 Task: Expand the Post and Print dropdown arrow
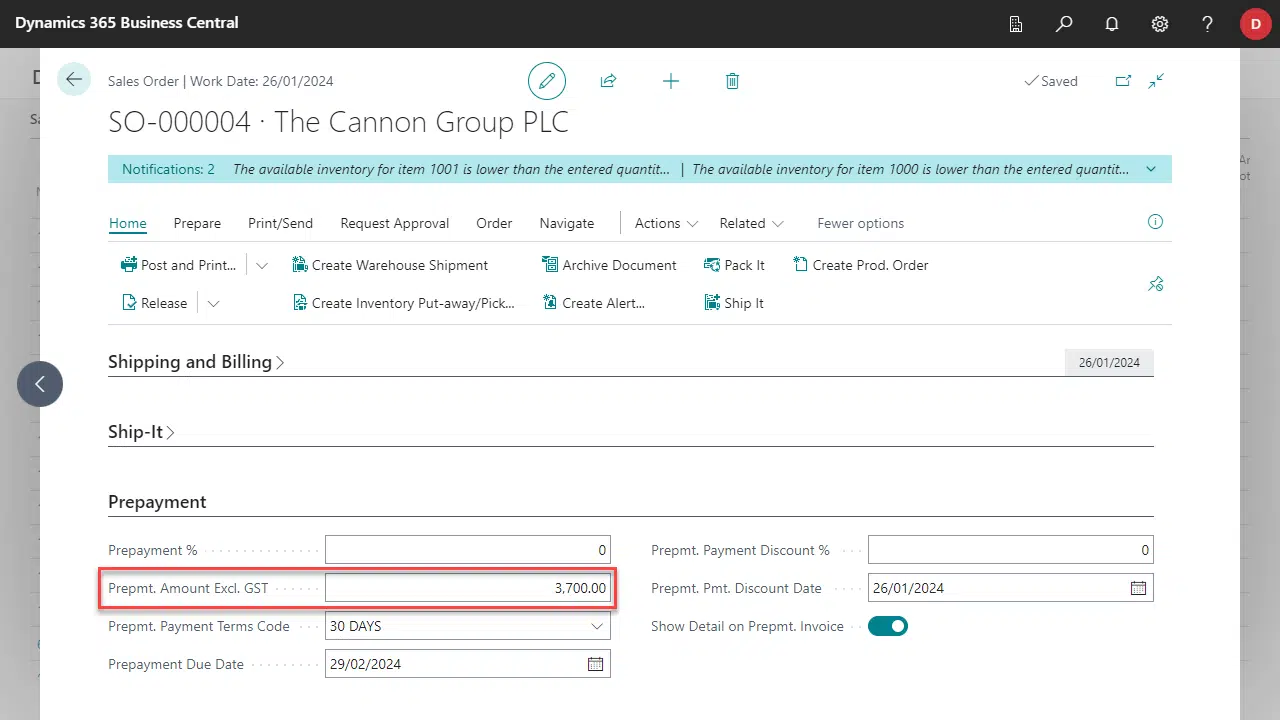point(262,265)
